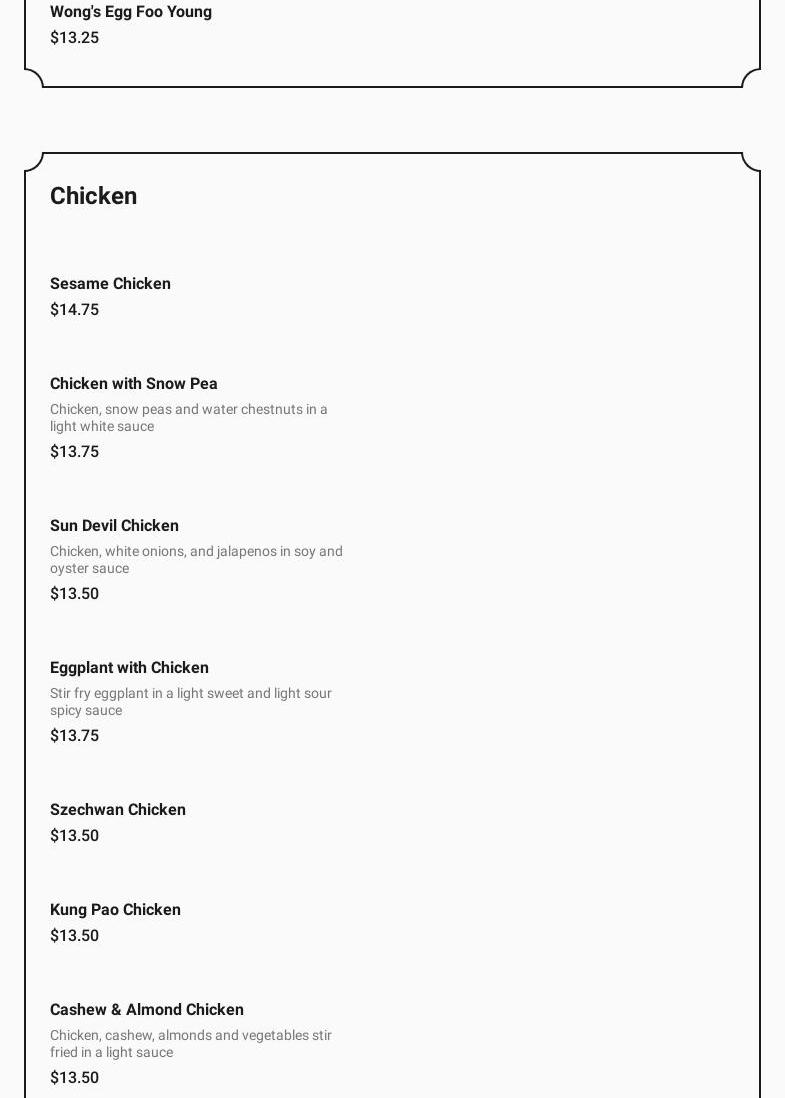Click the Sun Devil Chicken $13.50 price
The image size is (785, 1098).
tap(74, 594)
